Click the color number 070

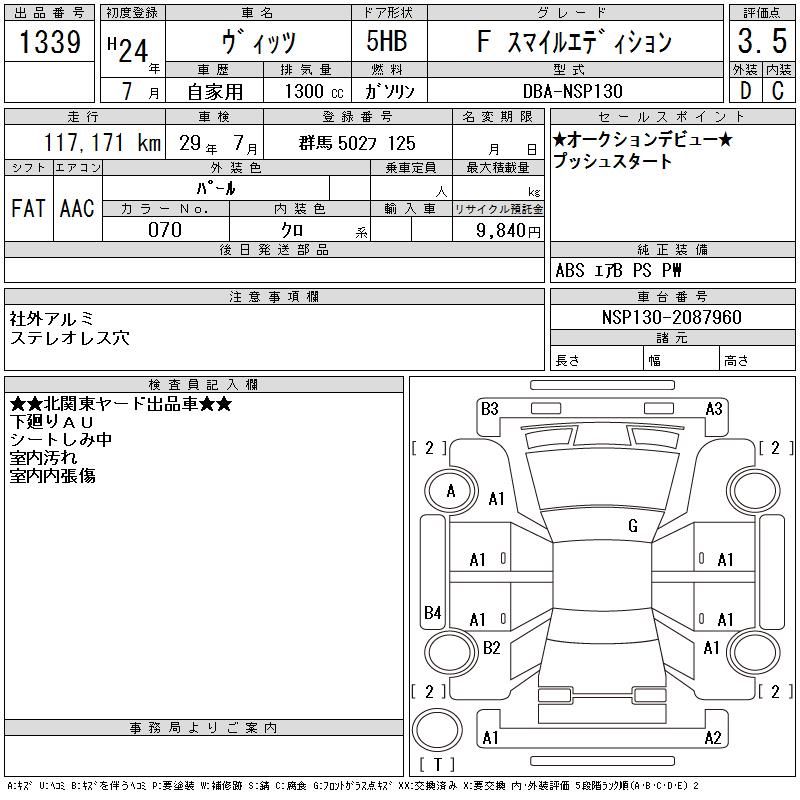point(165,230)
